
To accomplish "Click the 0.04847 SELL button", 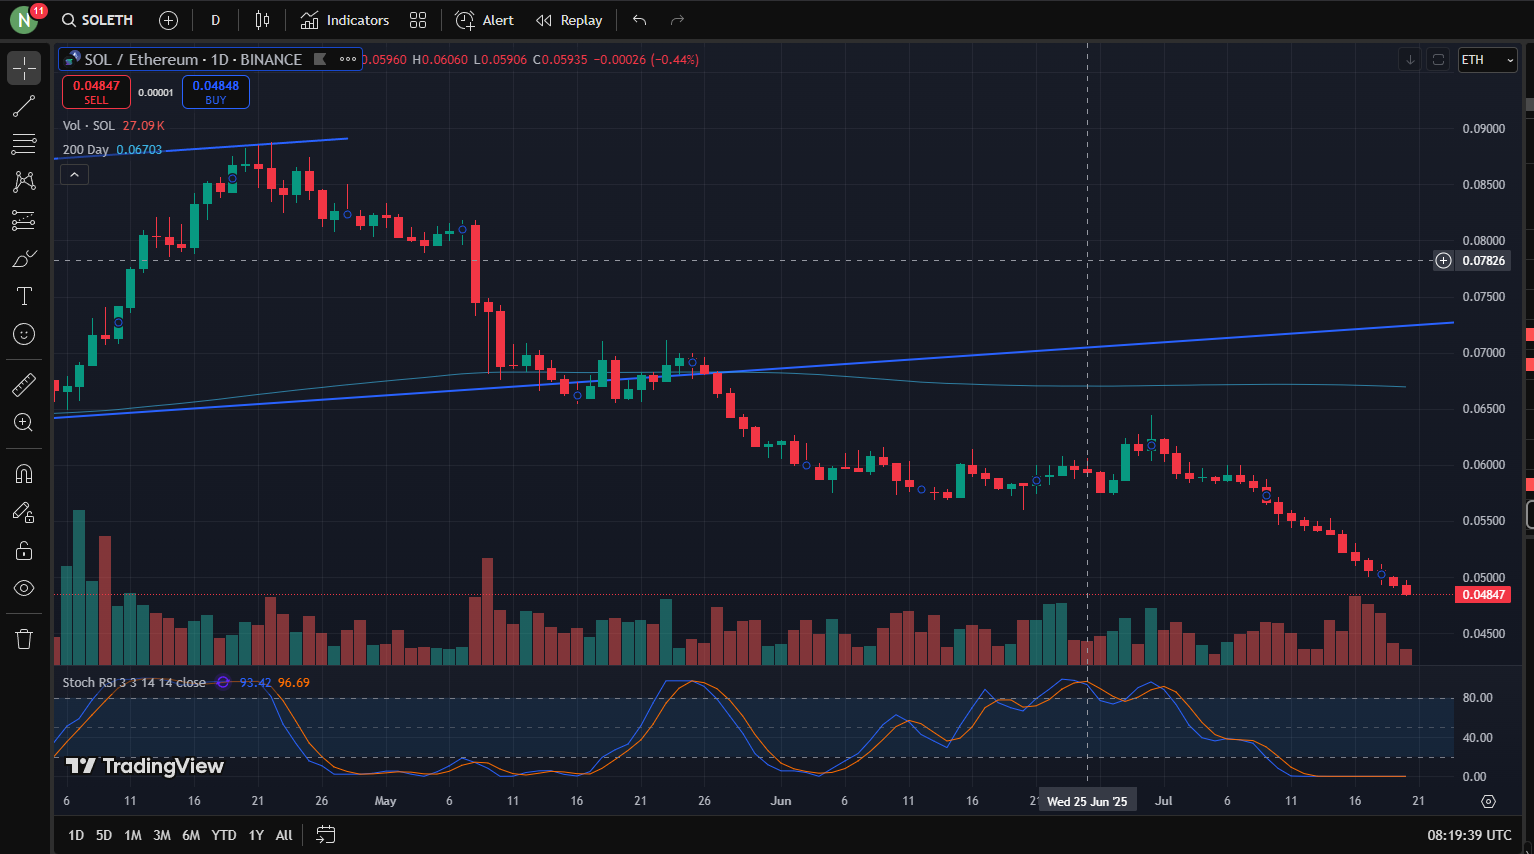I will (96, 92).
